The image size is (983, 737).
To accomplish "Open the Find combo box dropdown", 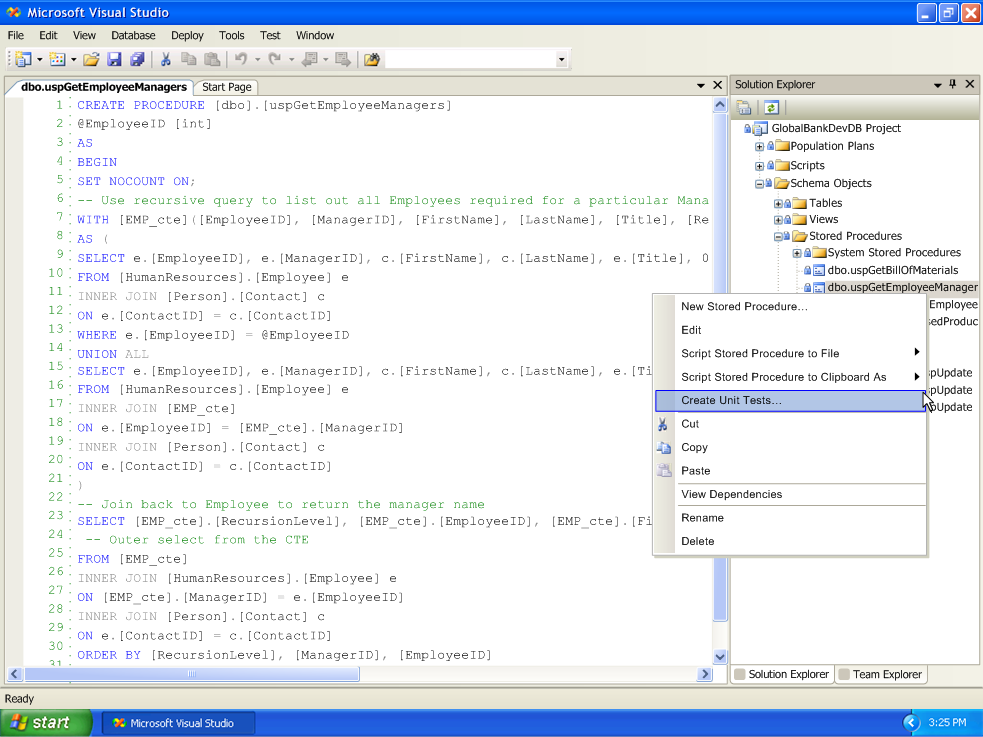I will coord(561,60).
